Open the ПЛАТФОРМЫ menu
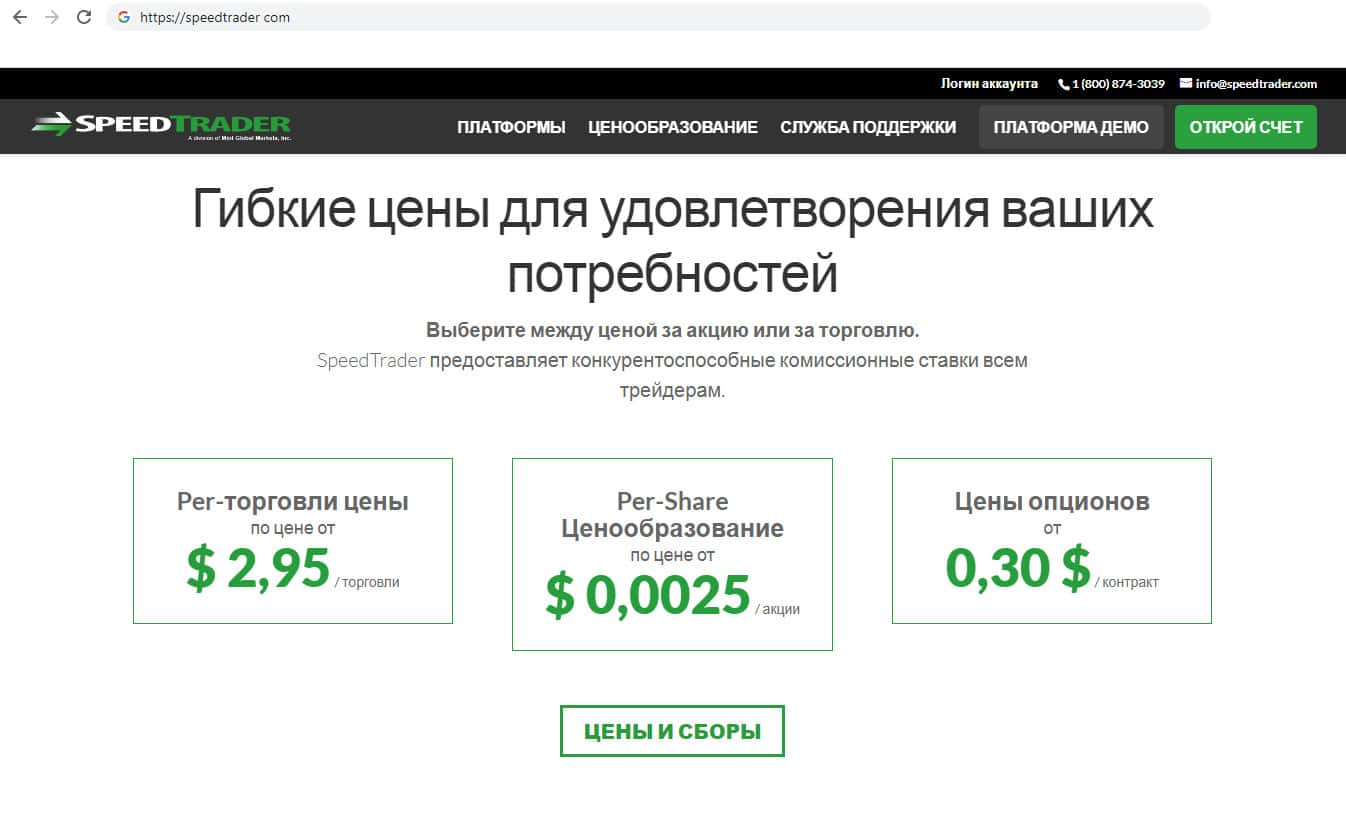This screenshot has height=838, width=1346. (x=511, y=127)
